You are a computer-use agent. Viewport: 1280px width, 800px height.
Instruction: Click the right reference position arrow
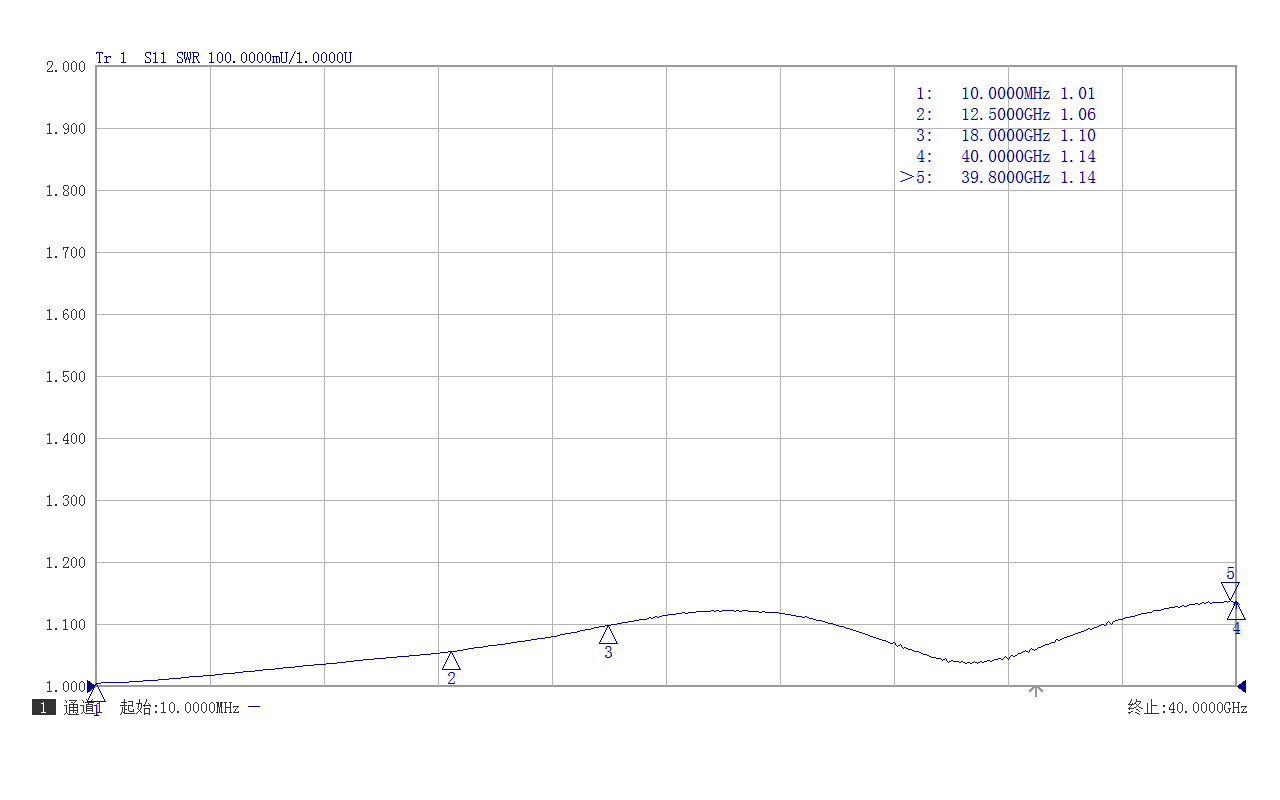click(x=1241, y=687)
